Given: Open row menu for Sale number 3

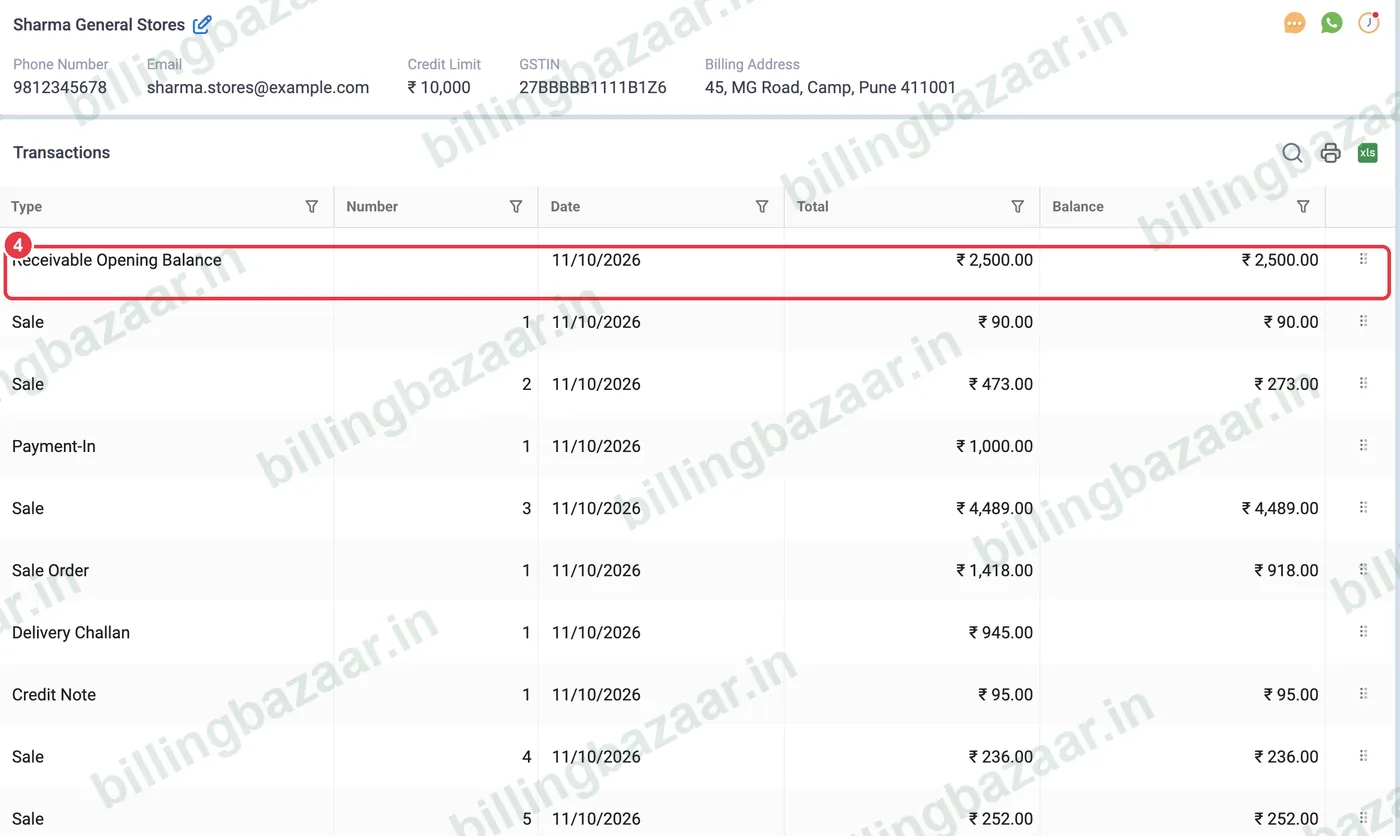Looking at the screenshot, I should click(x=1363, y=508).
